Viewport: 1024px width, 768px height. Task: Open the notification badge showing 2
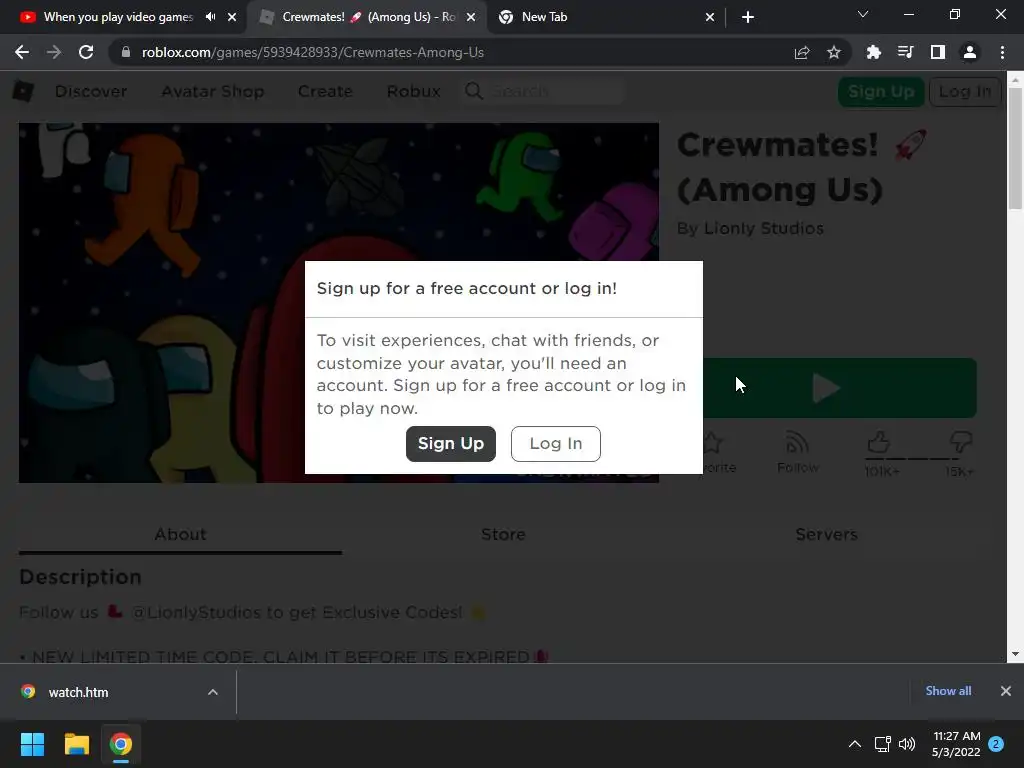point(996,744)
